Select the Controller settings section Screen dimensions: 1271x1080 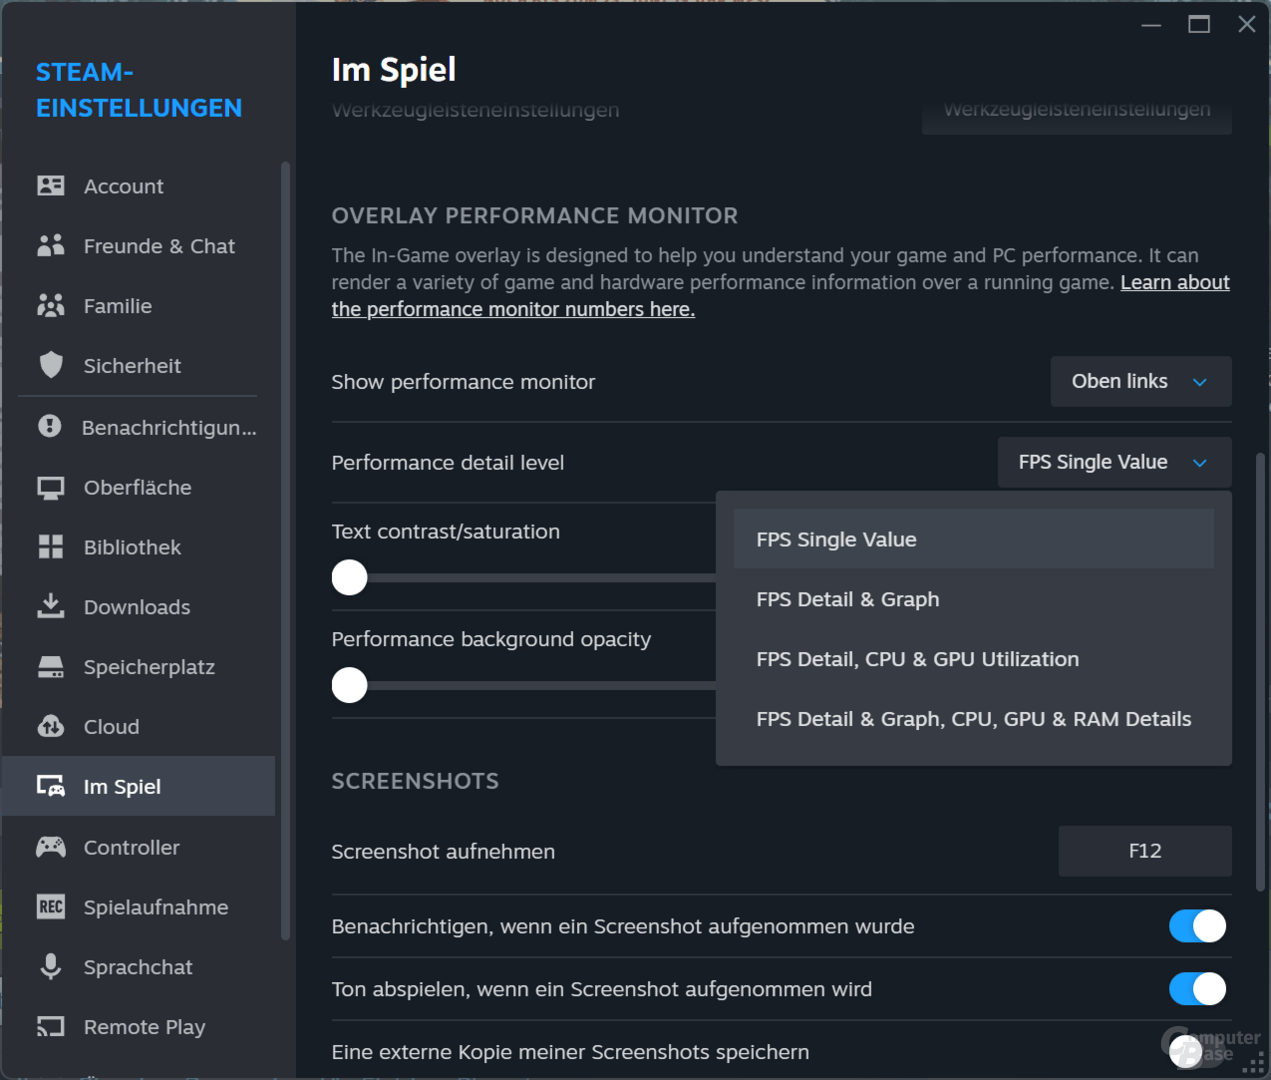coord(138,847)
